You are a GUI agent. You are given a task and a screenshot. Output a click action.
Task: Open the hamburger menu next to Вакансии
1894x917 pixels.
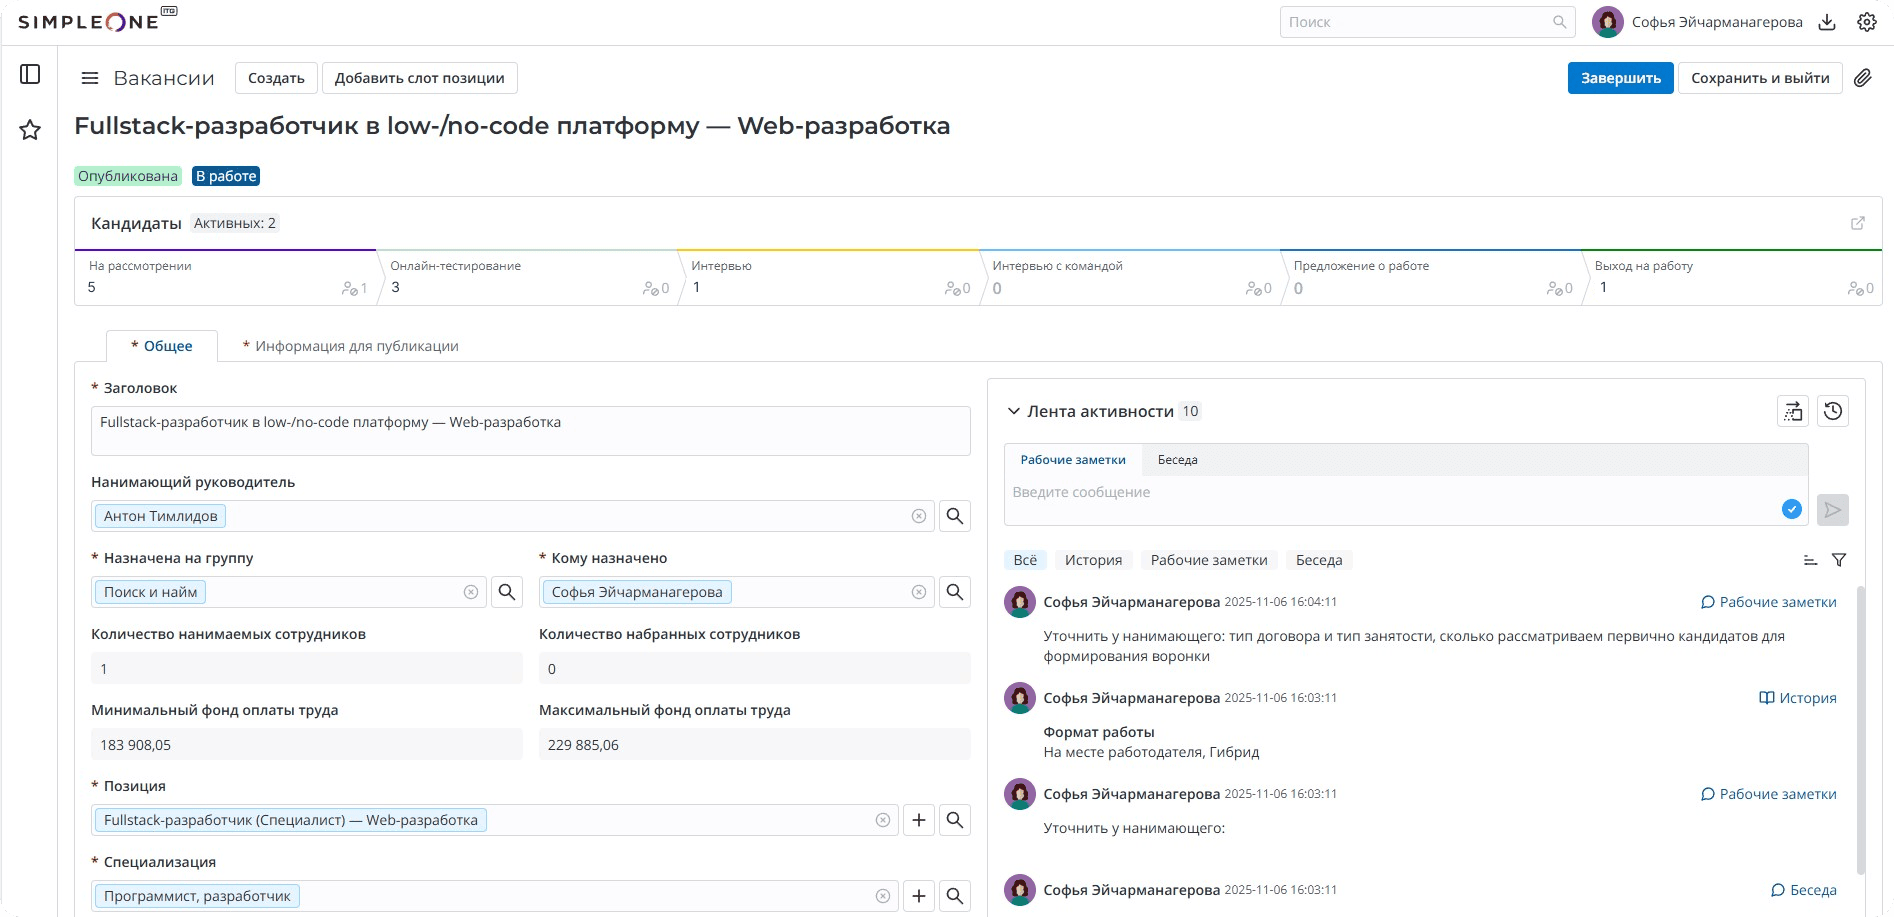(90, 78)
